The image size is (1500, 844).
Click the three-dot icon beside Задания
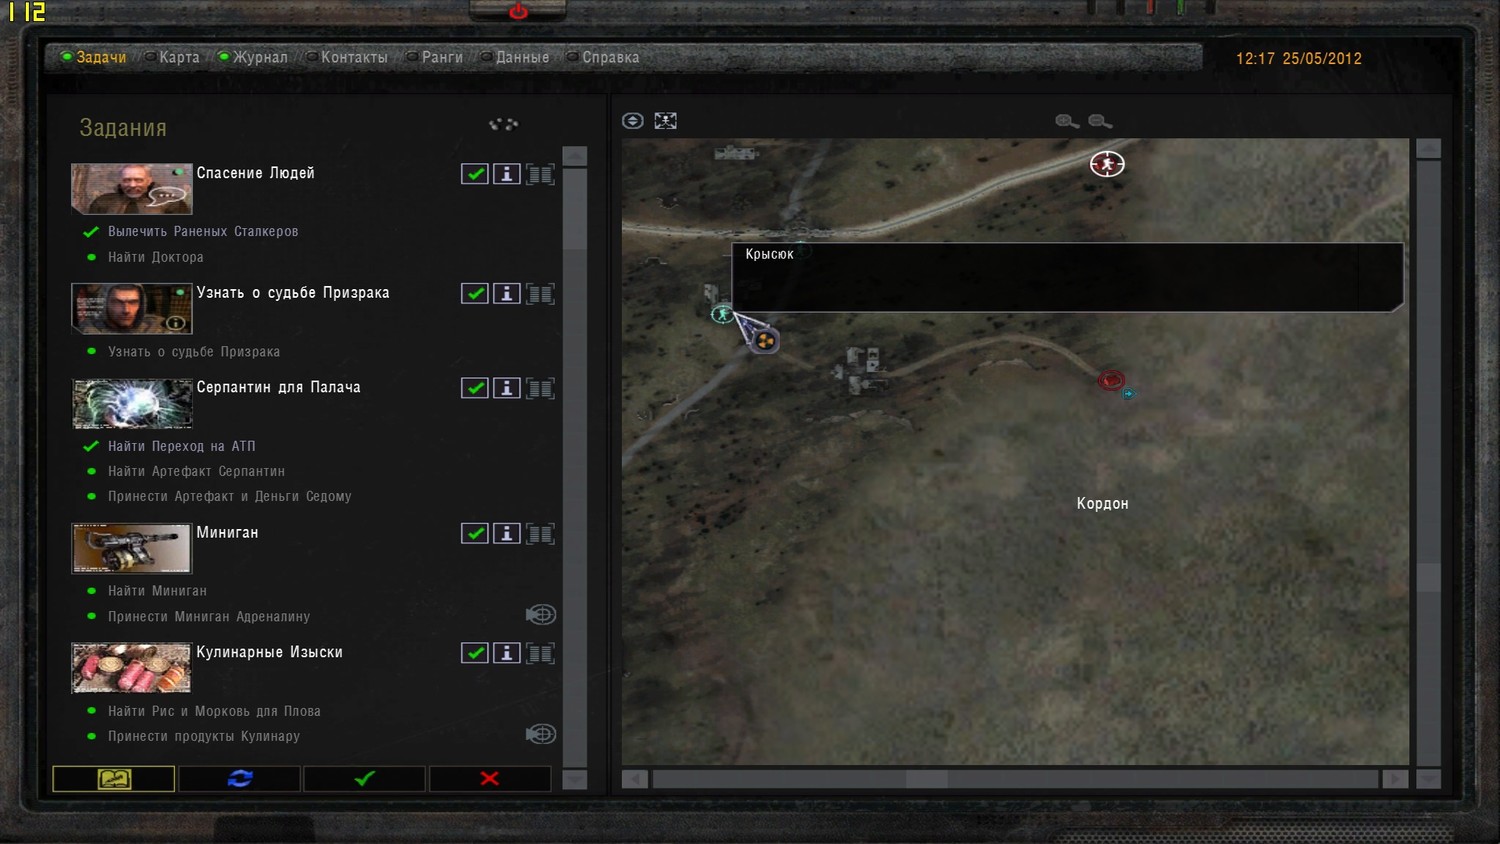pyautogui.click(x=503, y=124)
